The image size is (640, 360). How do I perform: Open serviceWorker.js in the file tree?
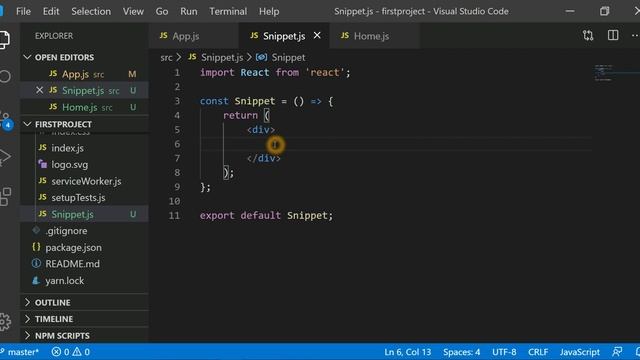click(85, 181)
